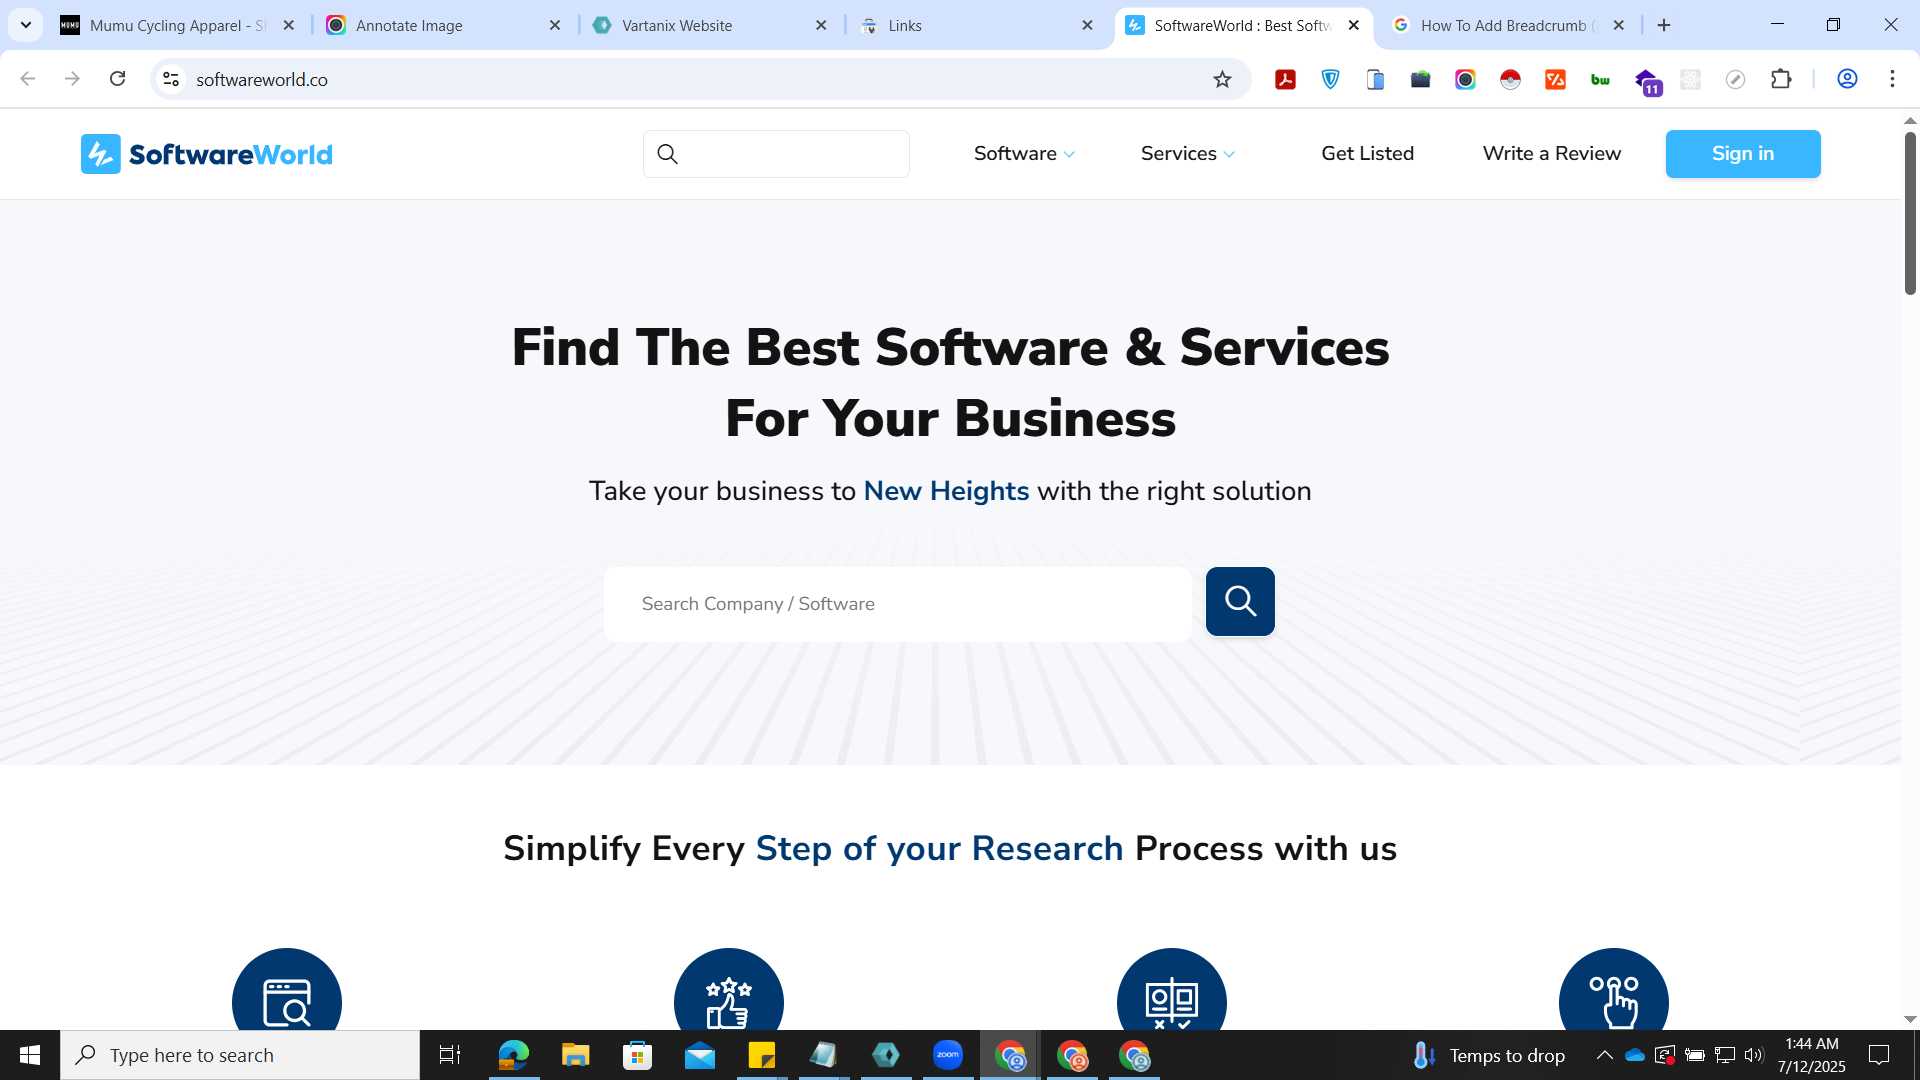1920x1080 pixels.
Task: Click the New Heights highlighted text
Action: click(946, 491)
